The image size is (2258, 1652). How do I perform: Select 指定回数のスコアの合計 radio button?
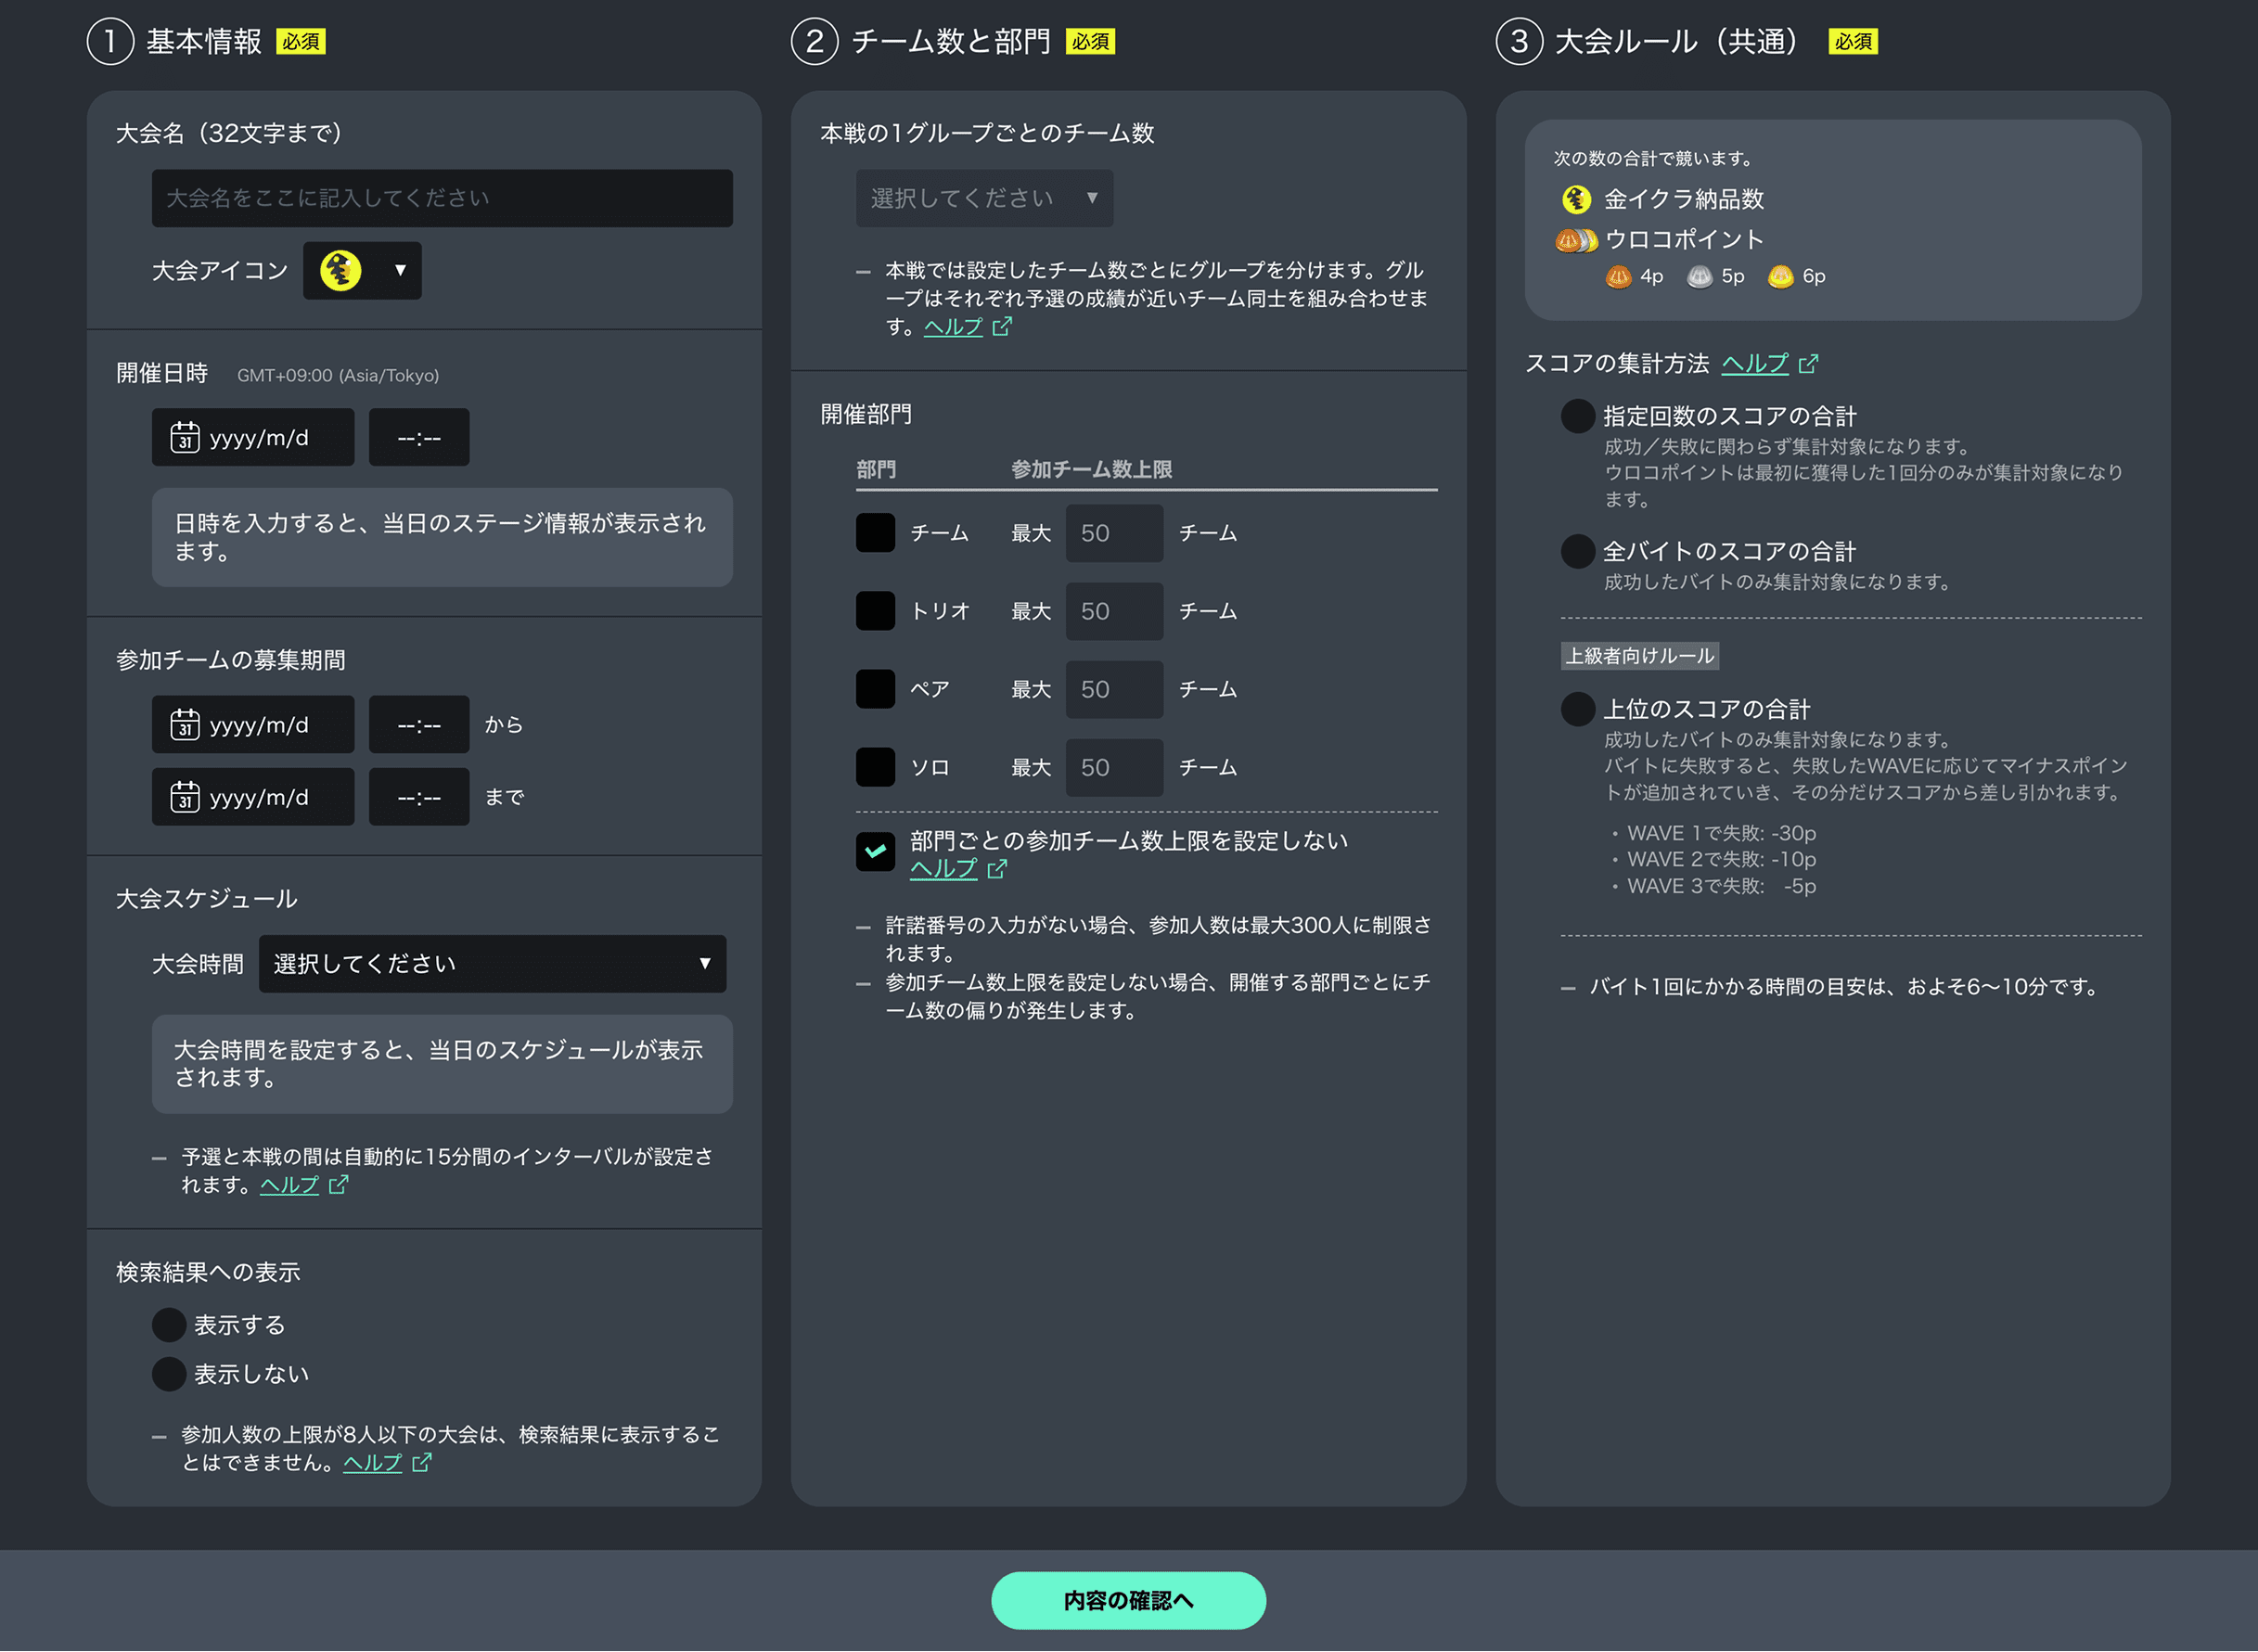pos(1578,416)
